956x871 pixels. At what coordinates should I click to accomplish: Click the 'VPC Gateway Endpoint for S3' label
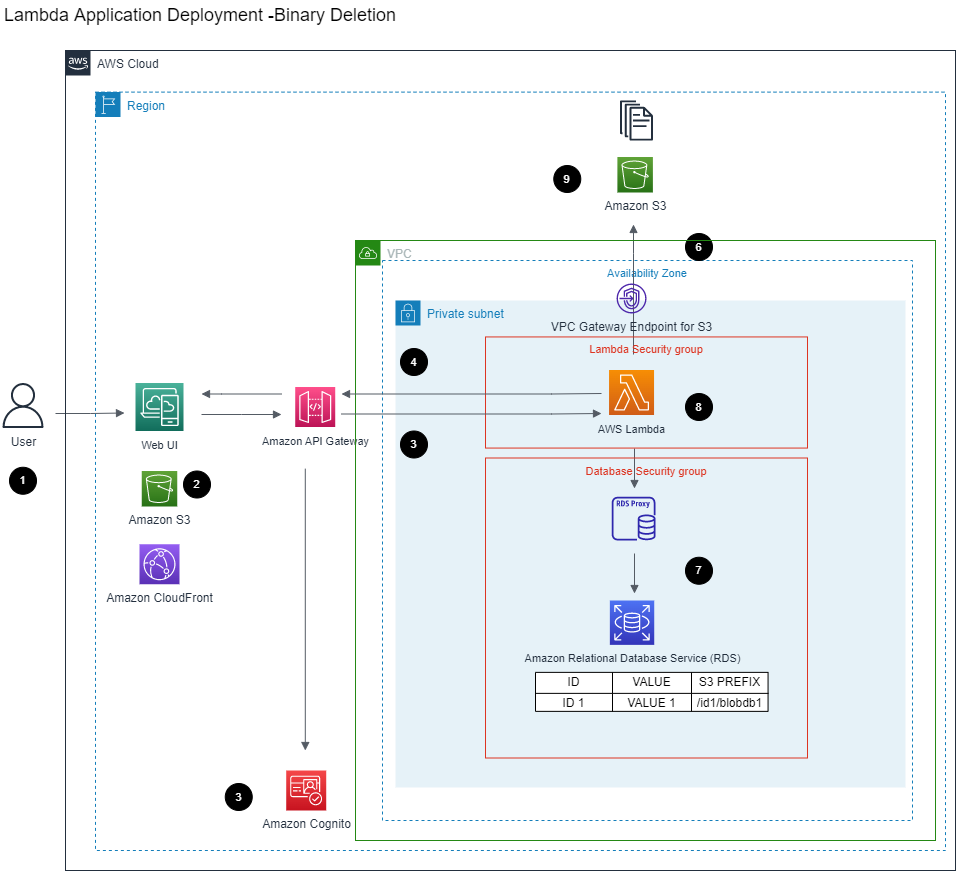tap(632, 327)
